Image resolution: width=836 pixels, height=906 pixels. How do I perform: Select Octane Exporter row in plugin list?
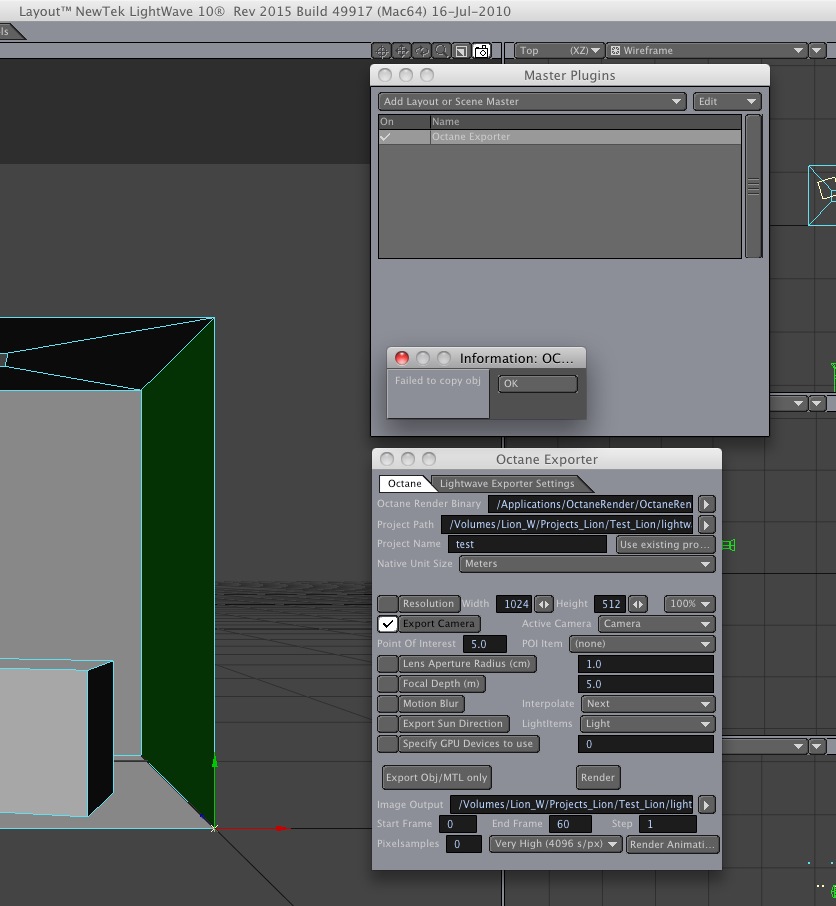(560, 137)
